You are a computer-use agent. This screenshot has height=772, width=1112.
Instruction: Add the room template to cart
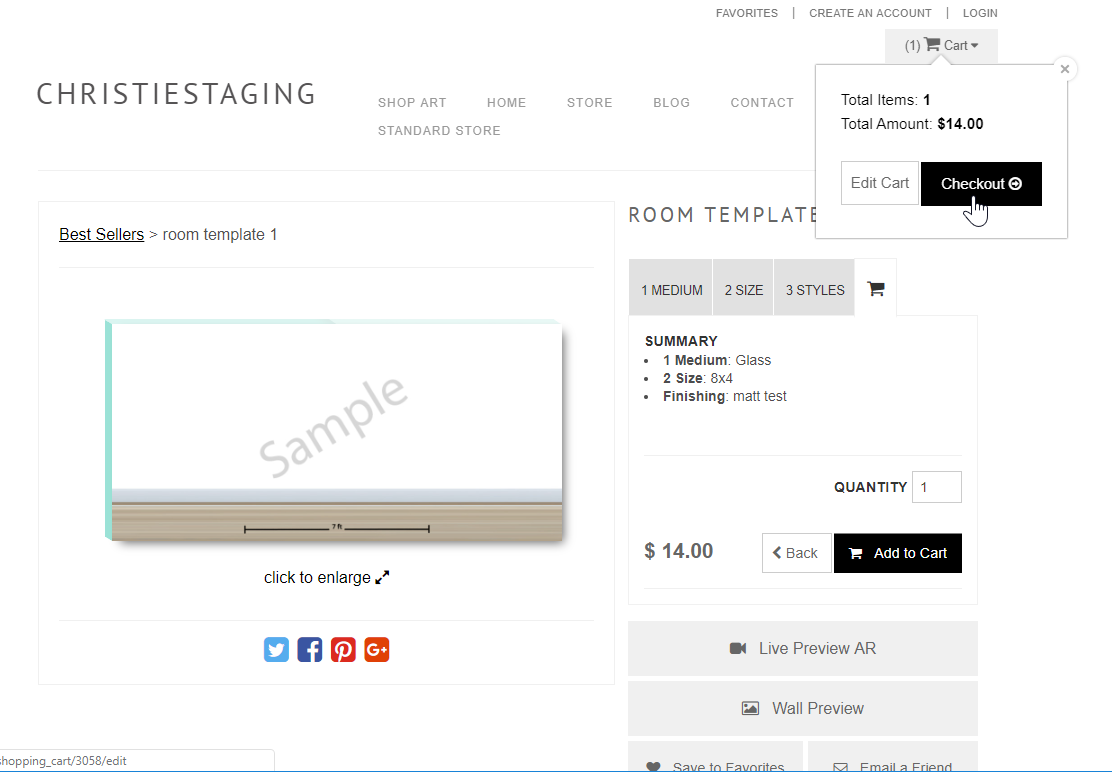click(x=897, y=552)
